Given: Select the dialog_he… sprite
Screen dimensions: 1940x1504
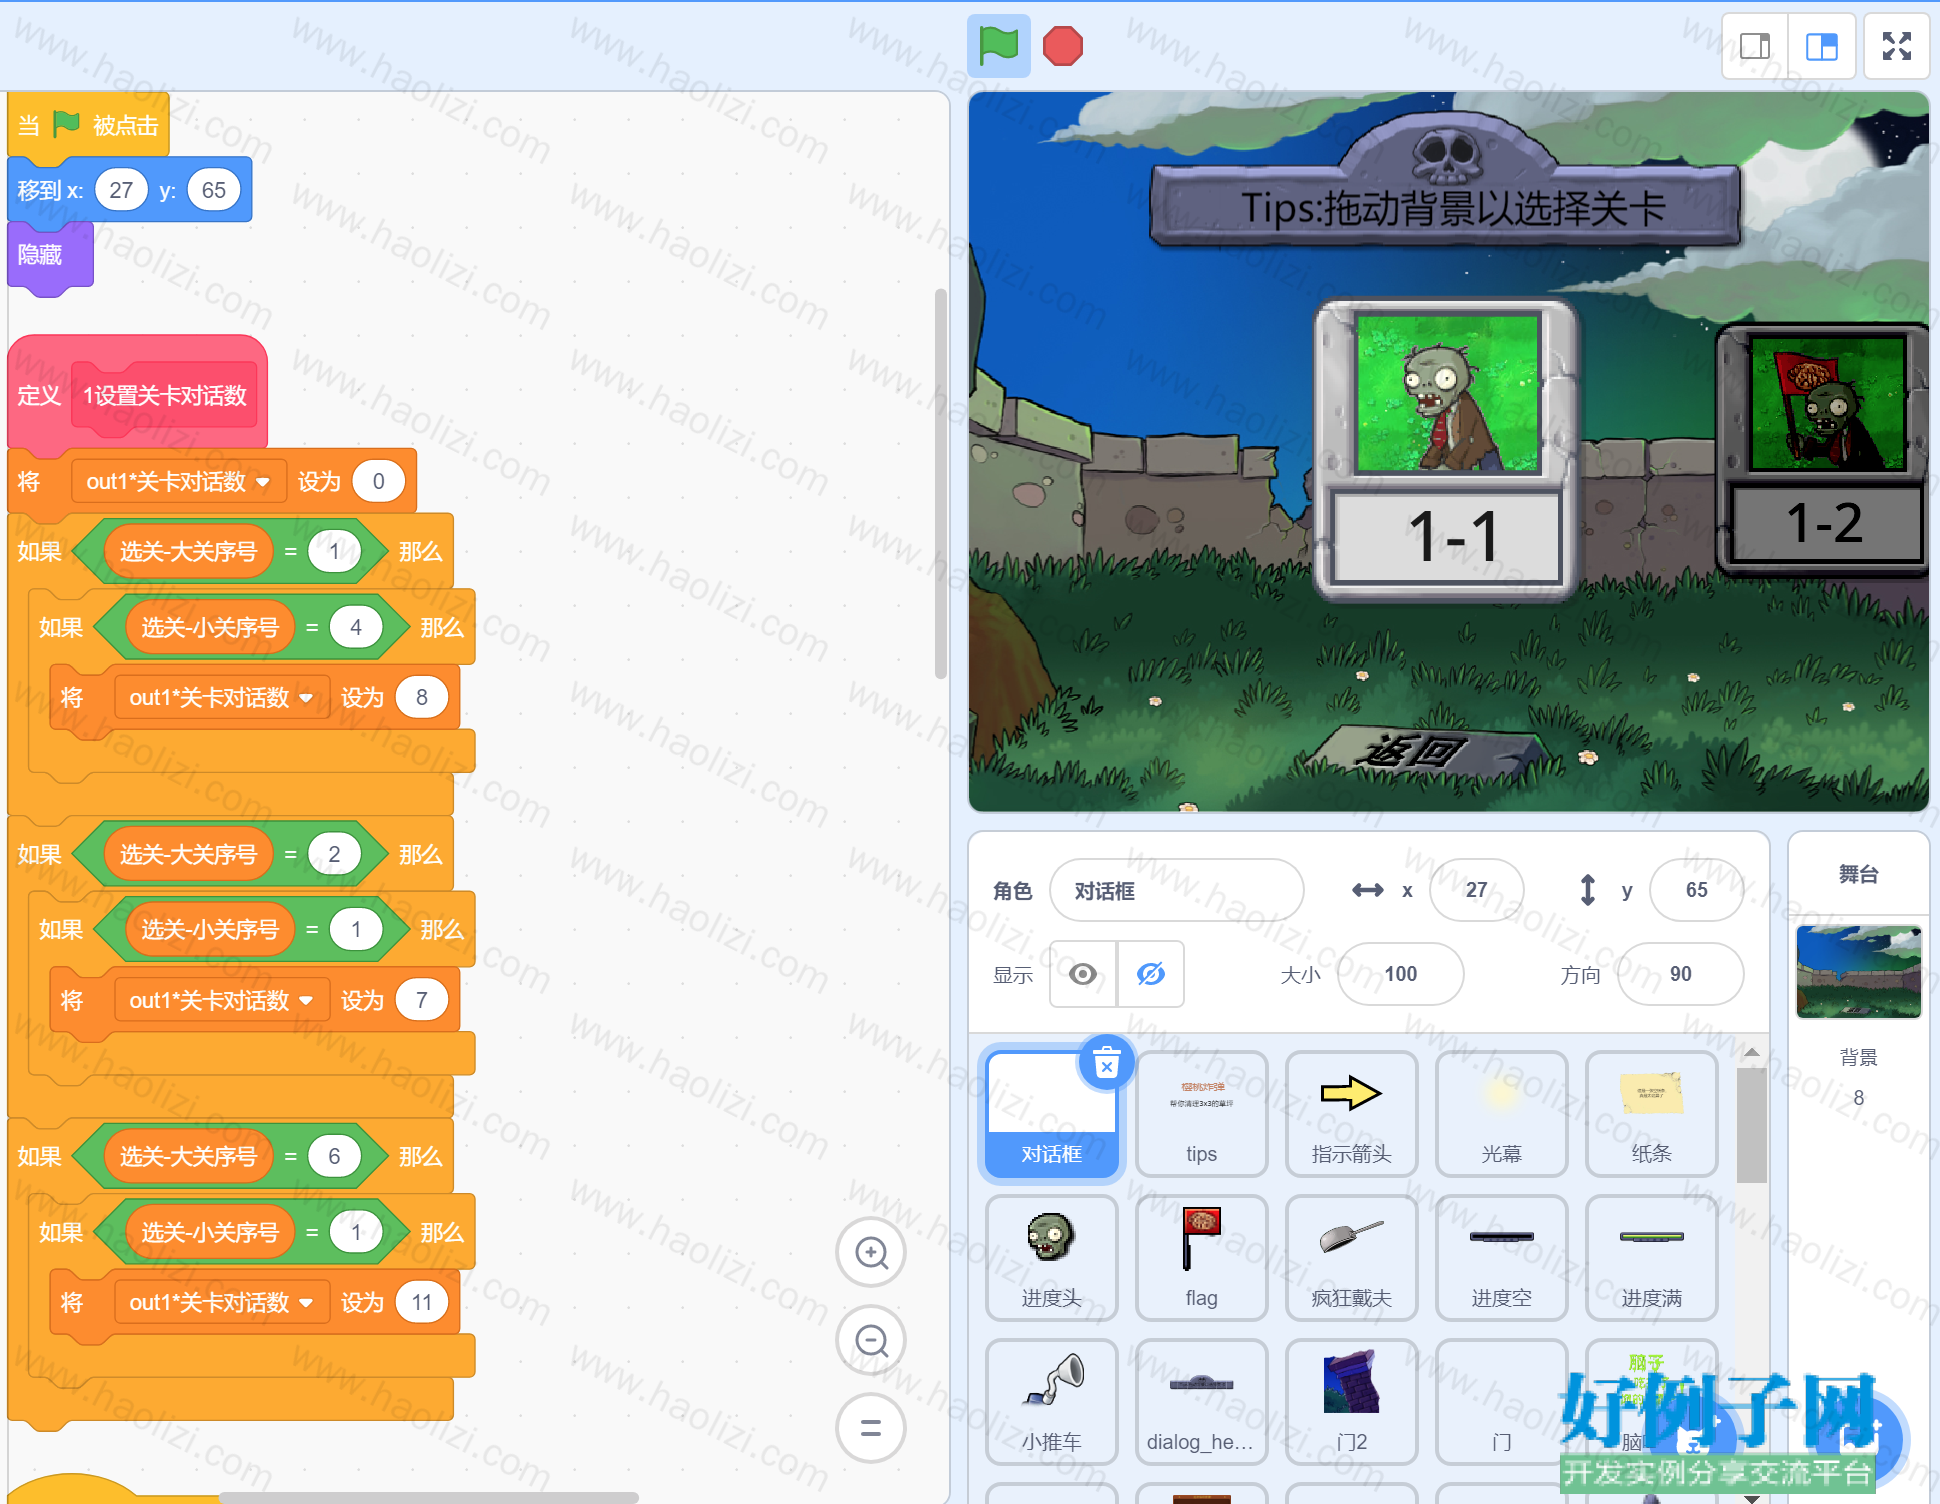Looking at the screenshot, I should coord(1202,1402).
